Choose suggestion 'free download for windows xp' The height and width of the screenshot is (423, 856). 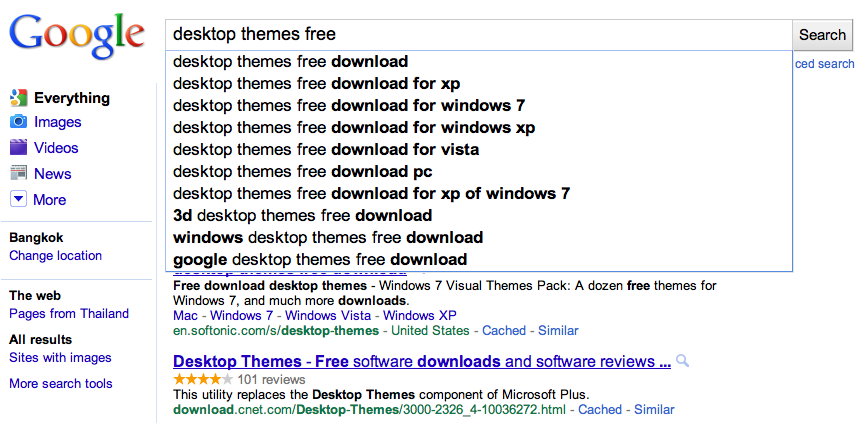[x=479, y=128]
